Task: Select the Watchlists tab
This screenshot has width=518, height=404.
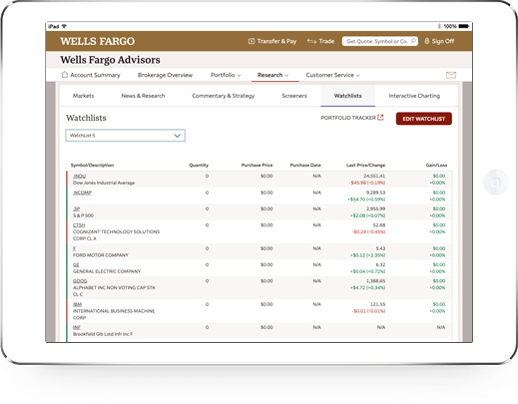Action: pos(348,96)
